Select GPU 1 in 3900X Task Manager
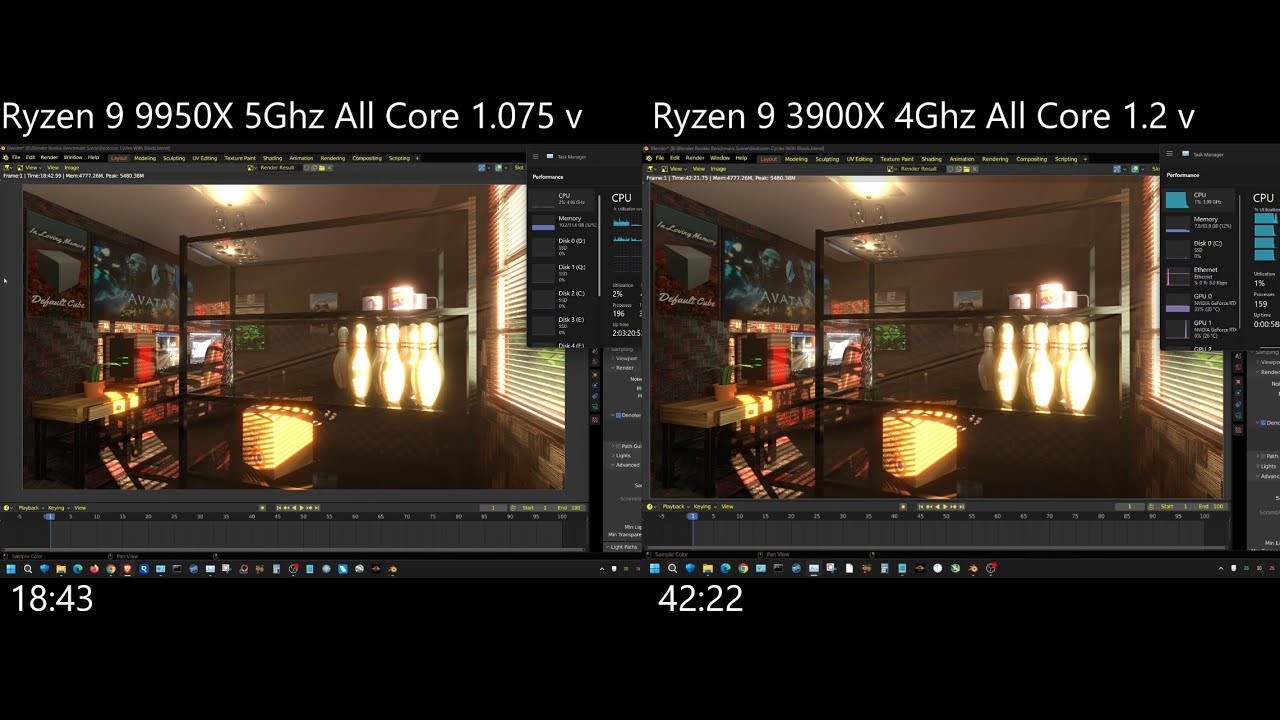Screen dimensions: 1280x720 [x=1199, y=330]
